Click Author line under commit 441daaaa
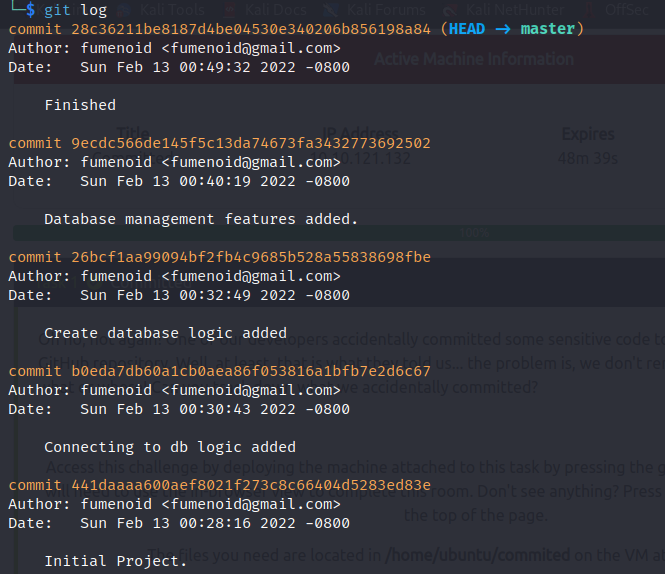The image size is (665, 574). pyautogui.click(x=174, y=504)
